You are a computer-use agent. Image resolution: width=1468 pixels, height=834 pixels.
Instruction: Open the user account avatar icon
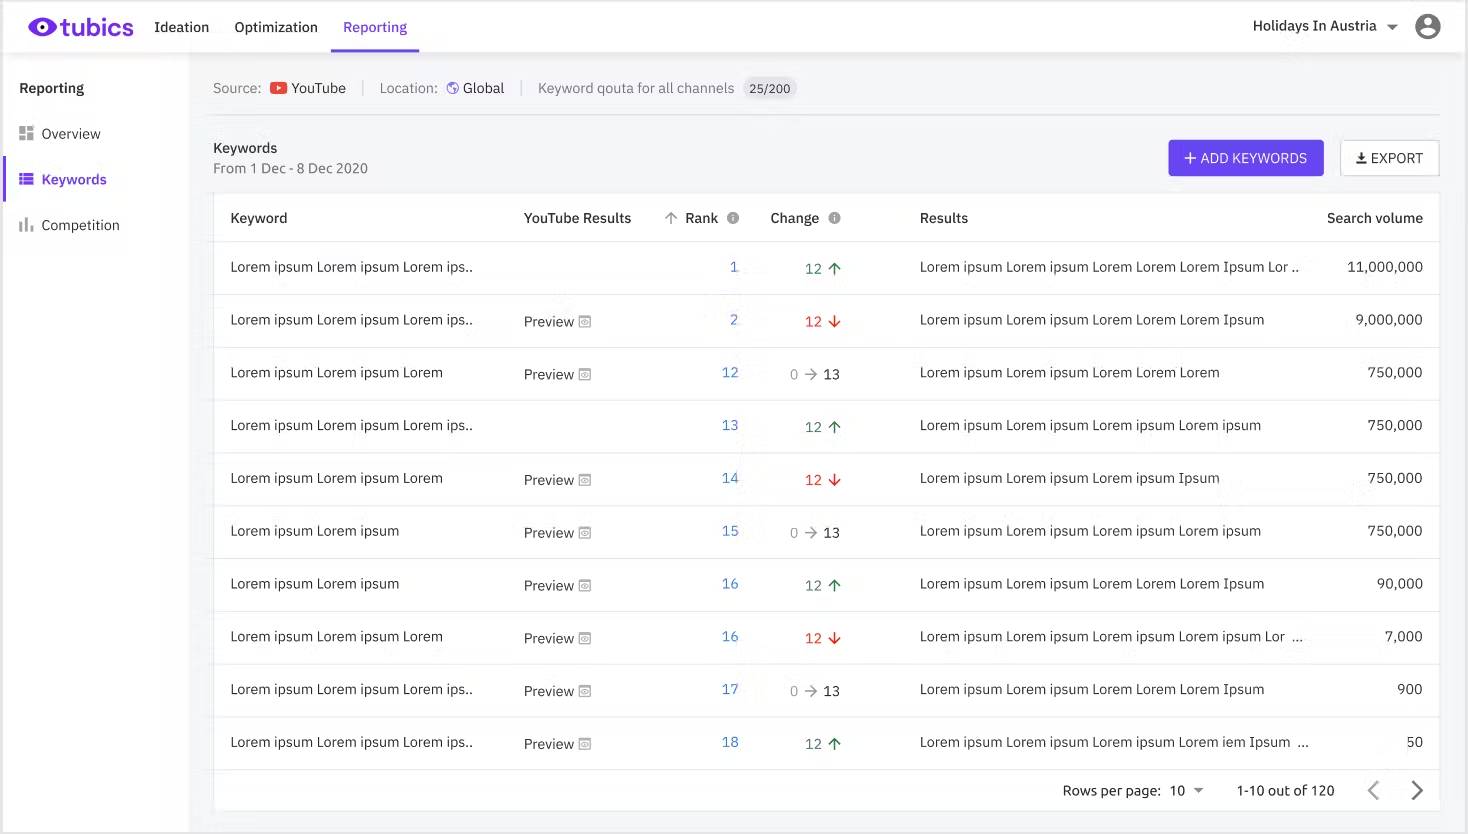[x=1427, y=27]
